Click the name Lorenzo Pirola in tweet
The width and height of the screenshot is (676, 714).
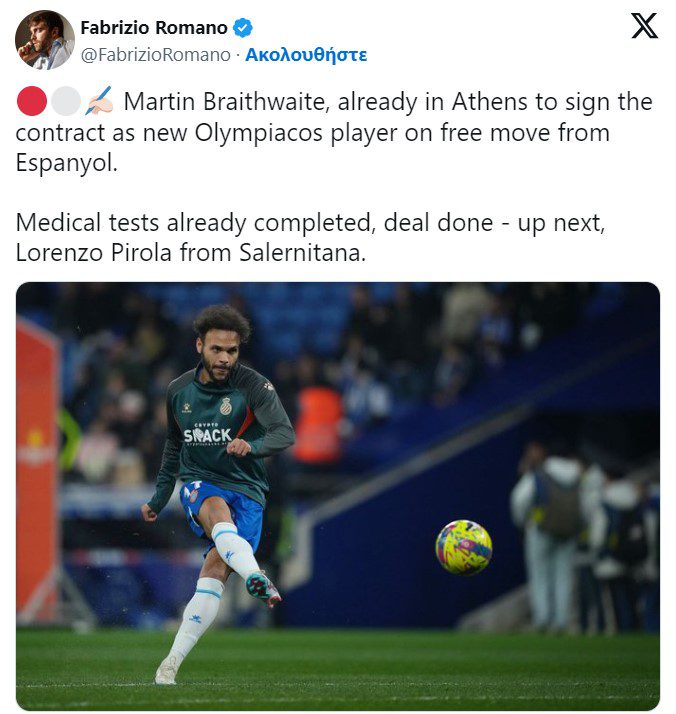93,253
